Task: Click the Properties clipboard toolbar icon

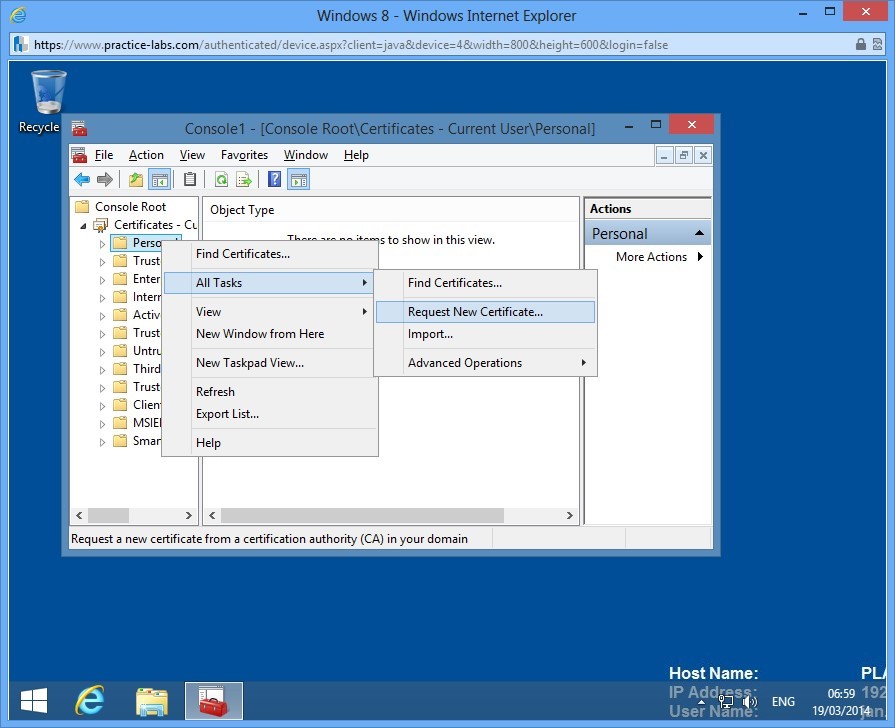Action: (x=190, y=179)
